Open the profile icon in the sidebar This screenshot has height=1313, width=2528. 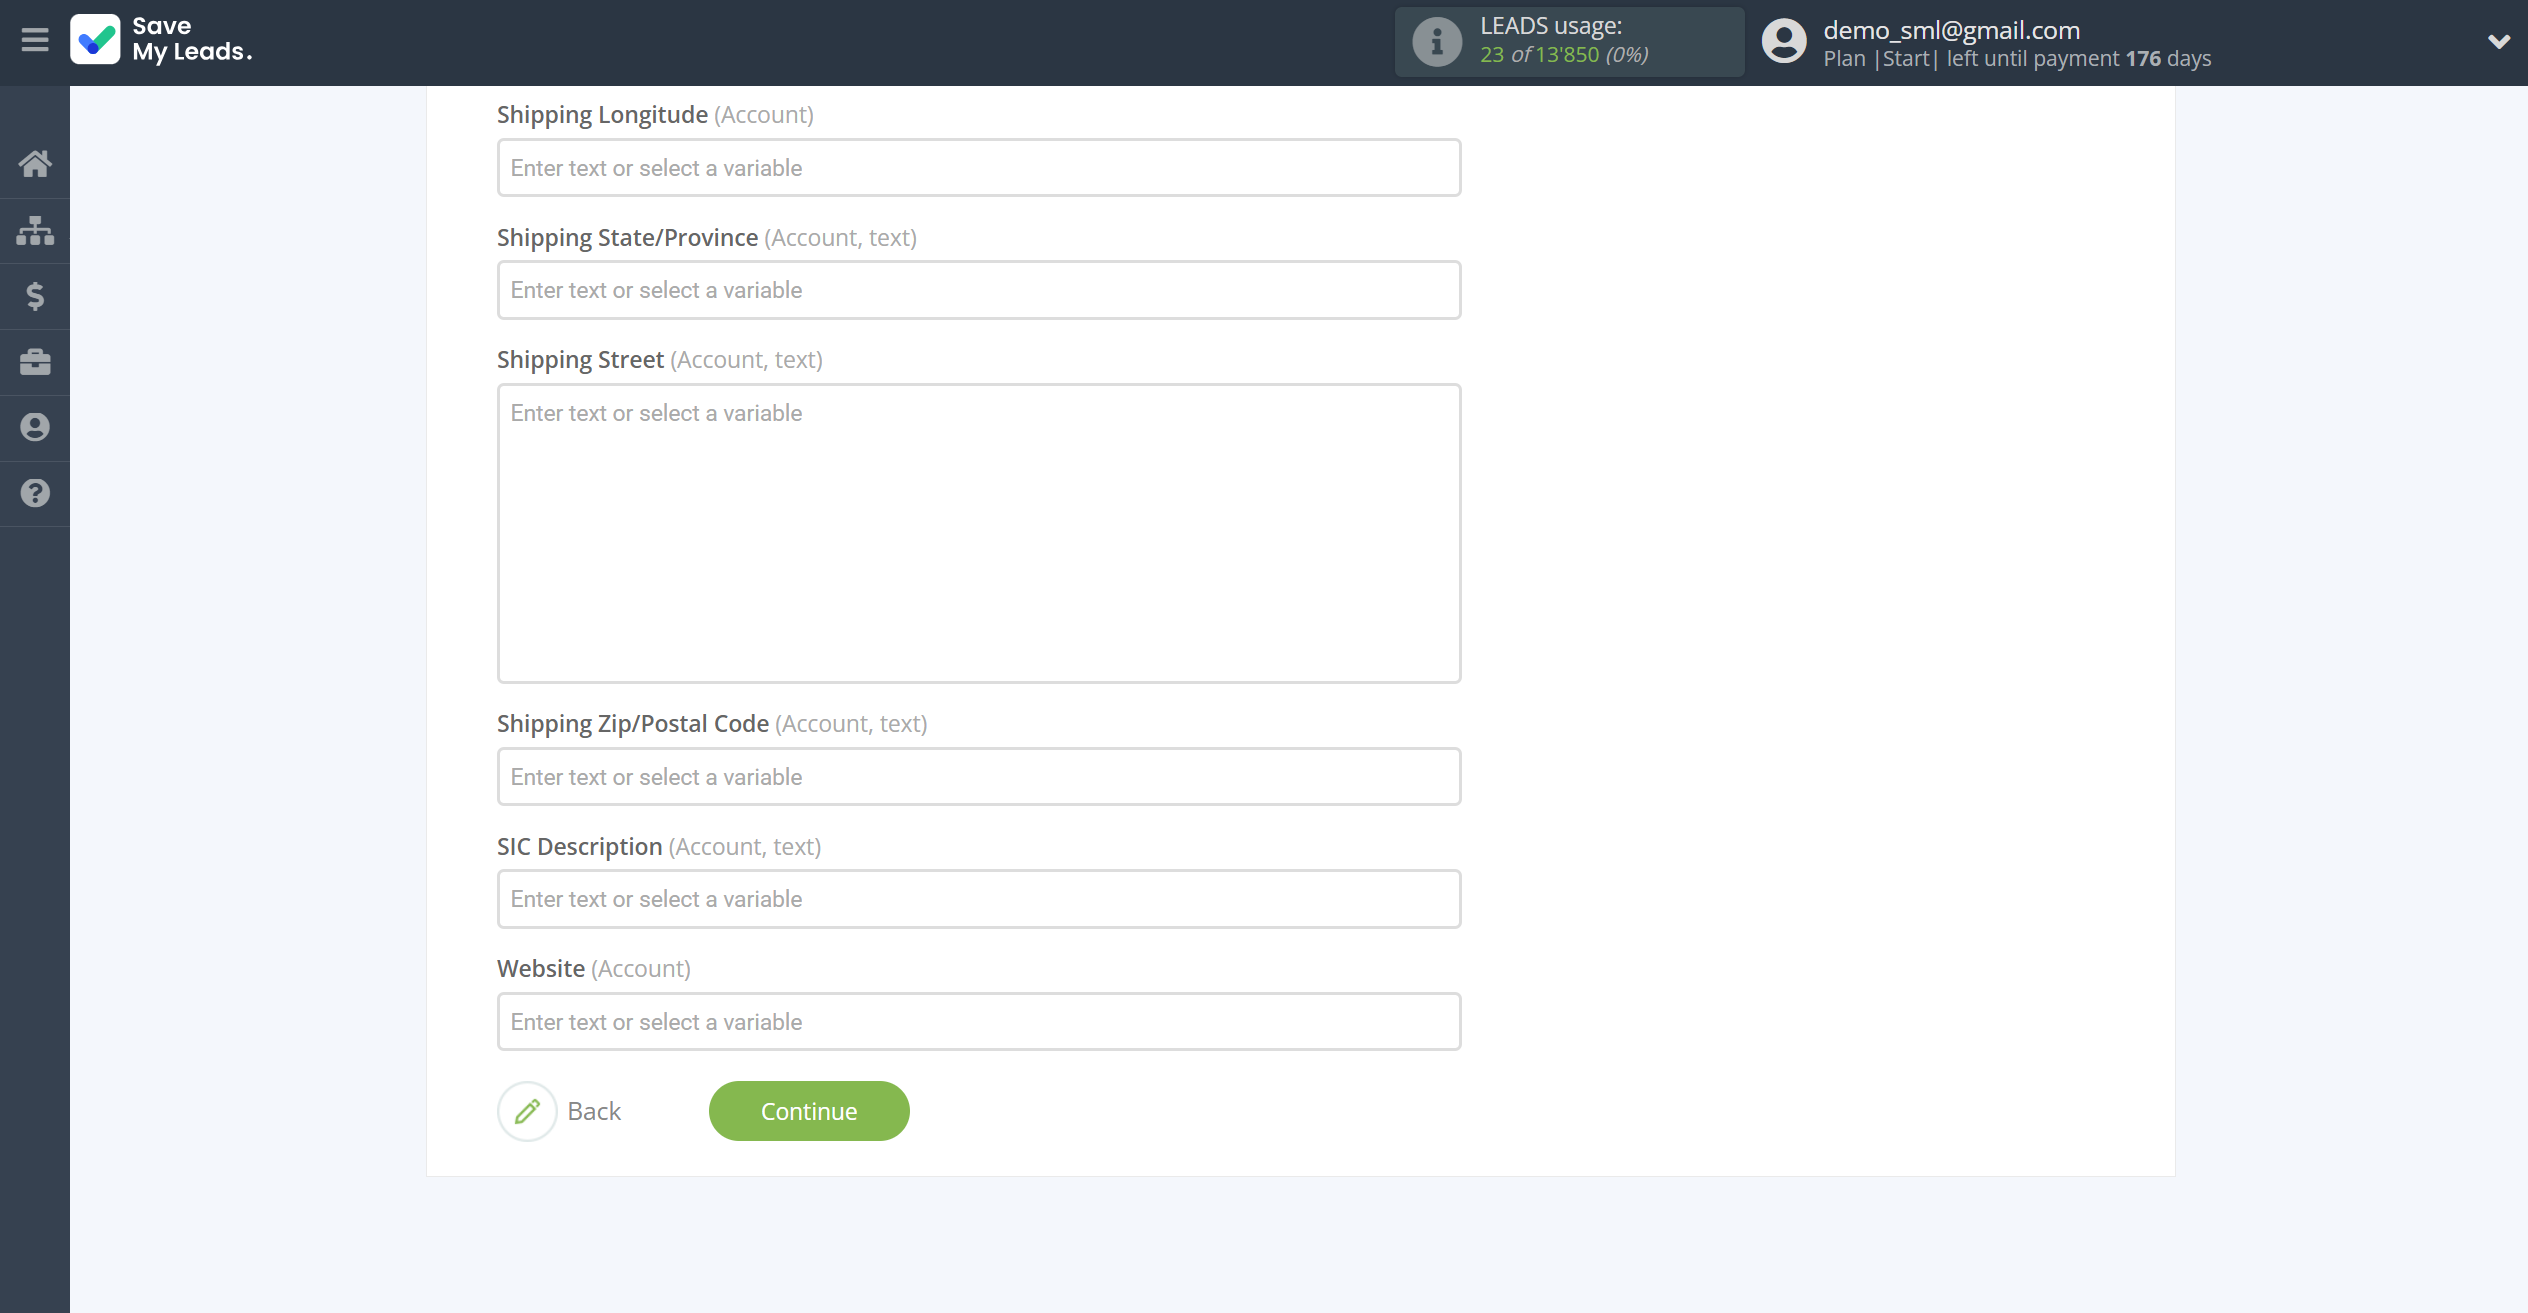click(35, 428)
